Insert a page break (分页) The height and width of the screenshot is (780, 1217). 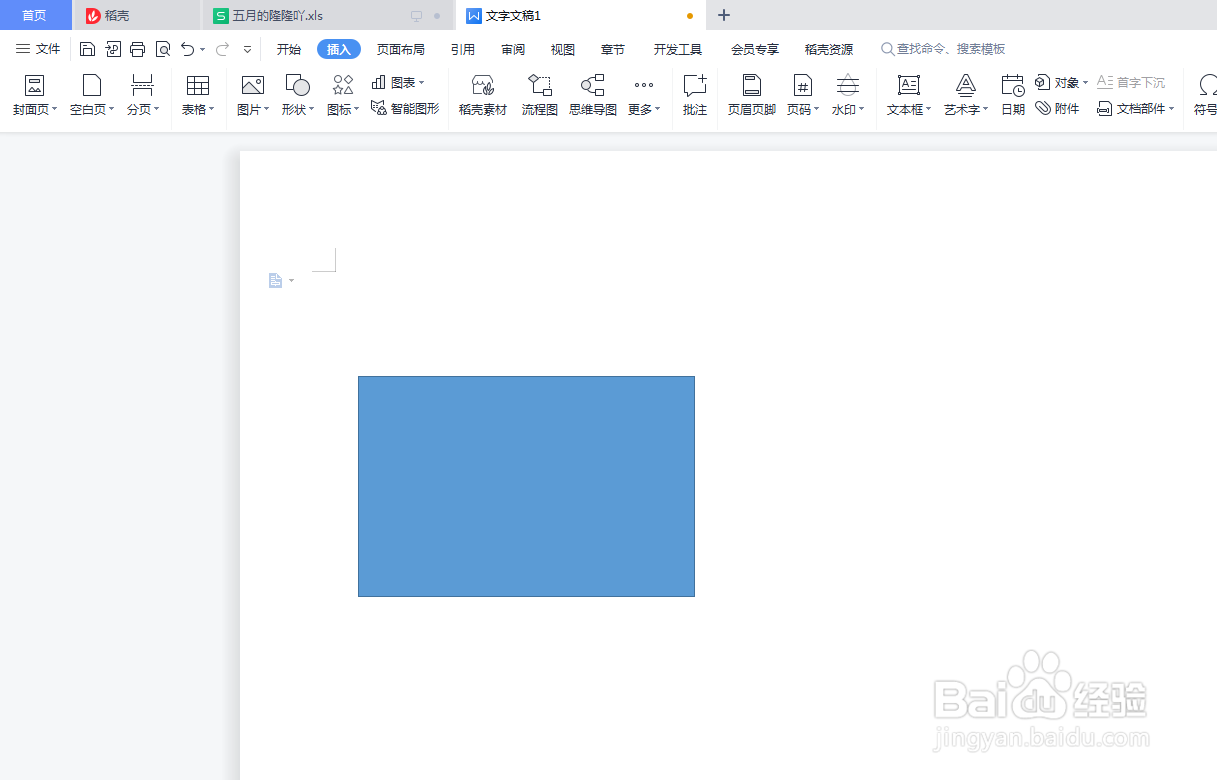[x=143, y=95]
